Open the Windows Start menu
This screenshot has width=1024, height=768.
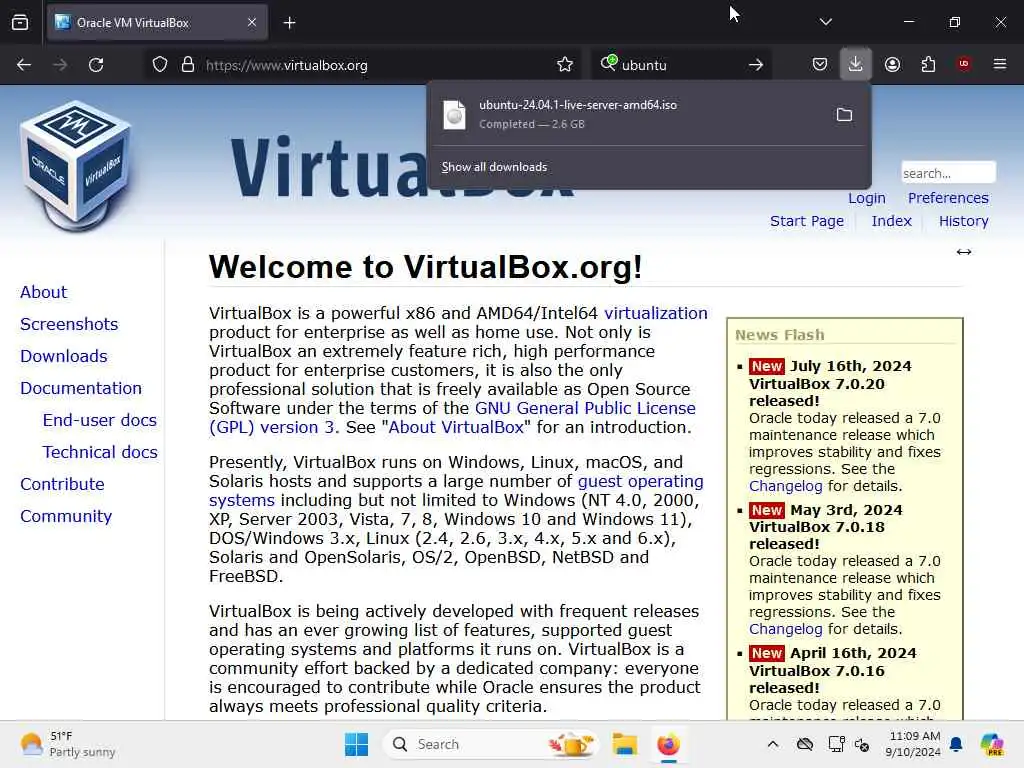(x=357, y=744)
